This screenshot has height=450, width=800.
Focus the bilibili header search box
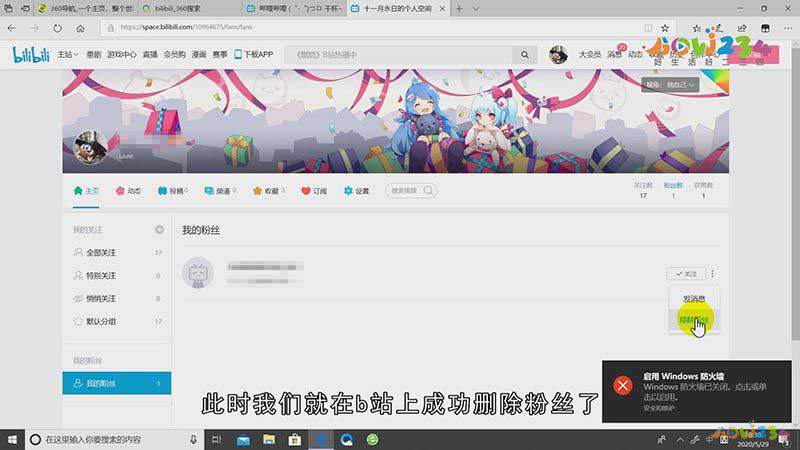tap(398, 55)
